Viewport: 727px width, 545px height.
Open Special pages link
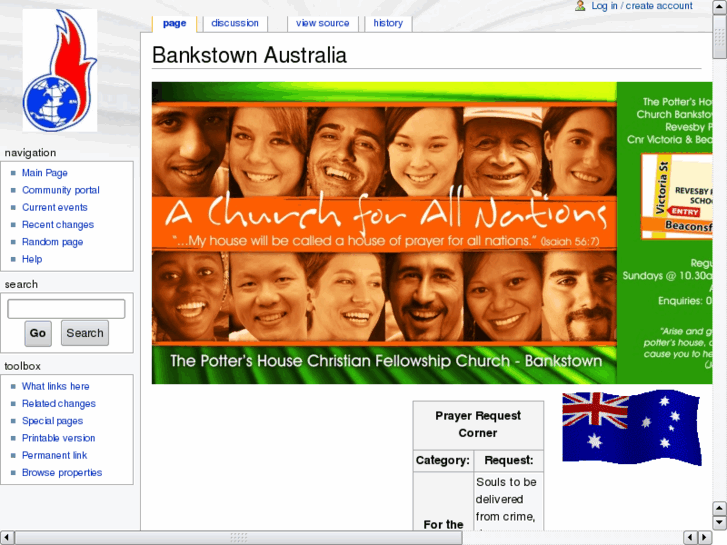point(52,421)
